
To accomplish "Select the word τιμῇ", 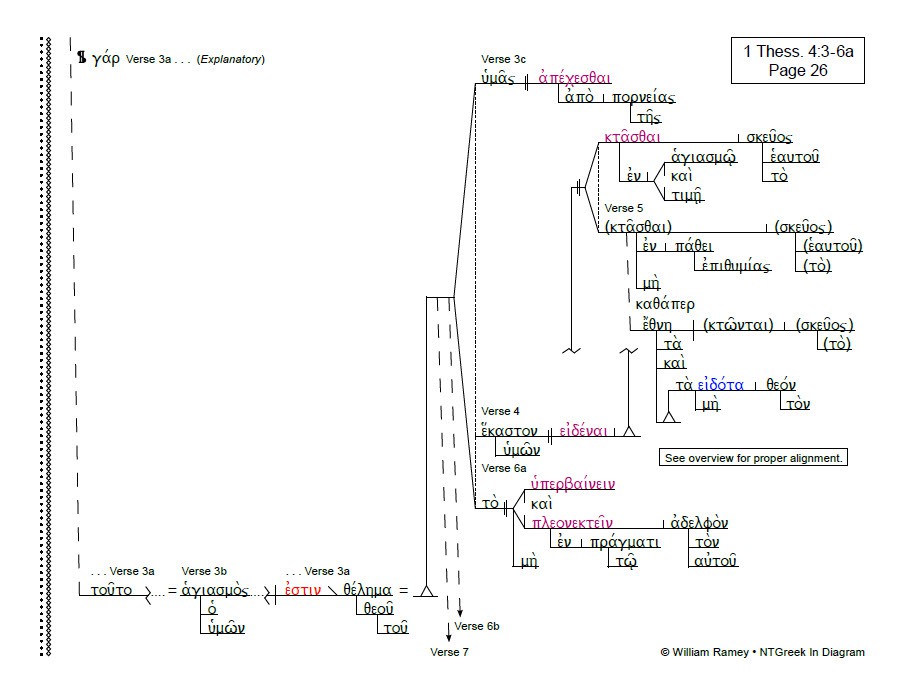I will [688, 195].
